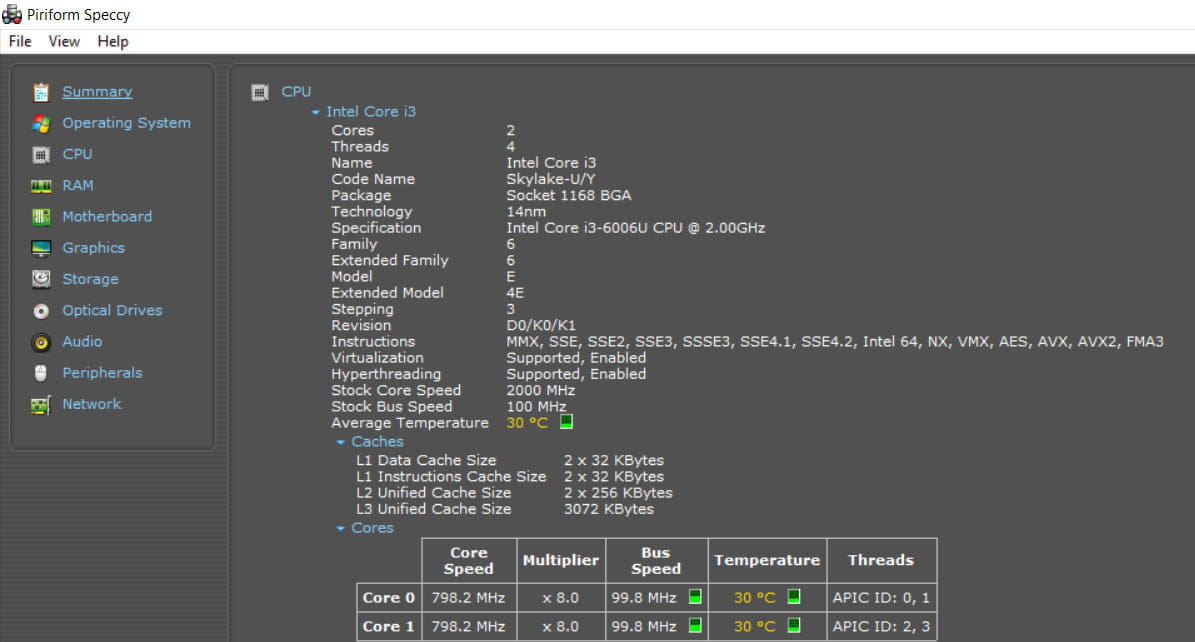Open the Network section link
This screenshot has height=642, width=1195.
[91, 404]
